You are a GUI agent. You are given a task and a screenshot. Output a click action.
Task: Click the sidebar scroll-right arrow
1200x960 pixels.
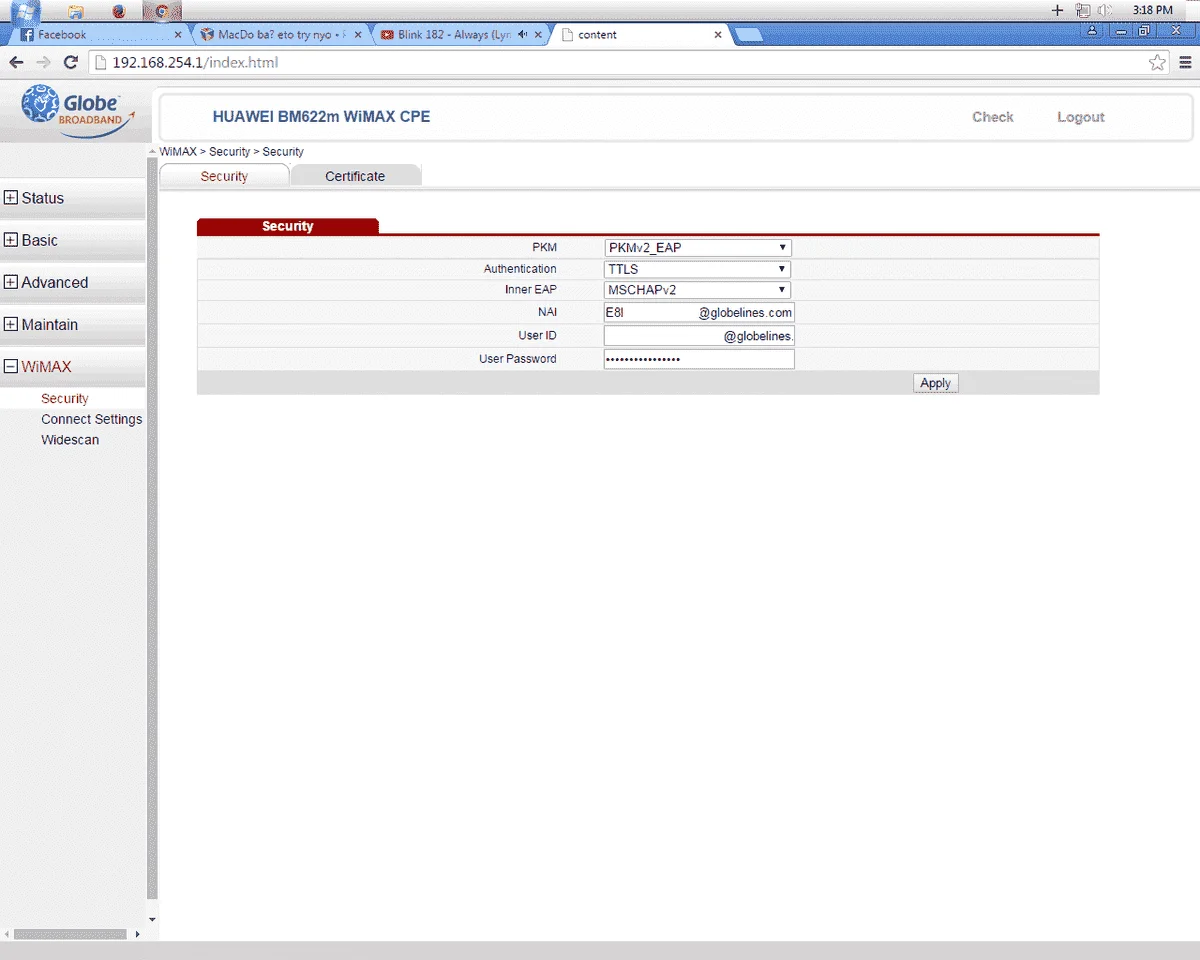pos(138,934)
